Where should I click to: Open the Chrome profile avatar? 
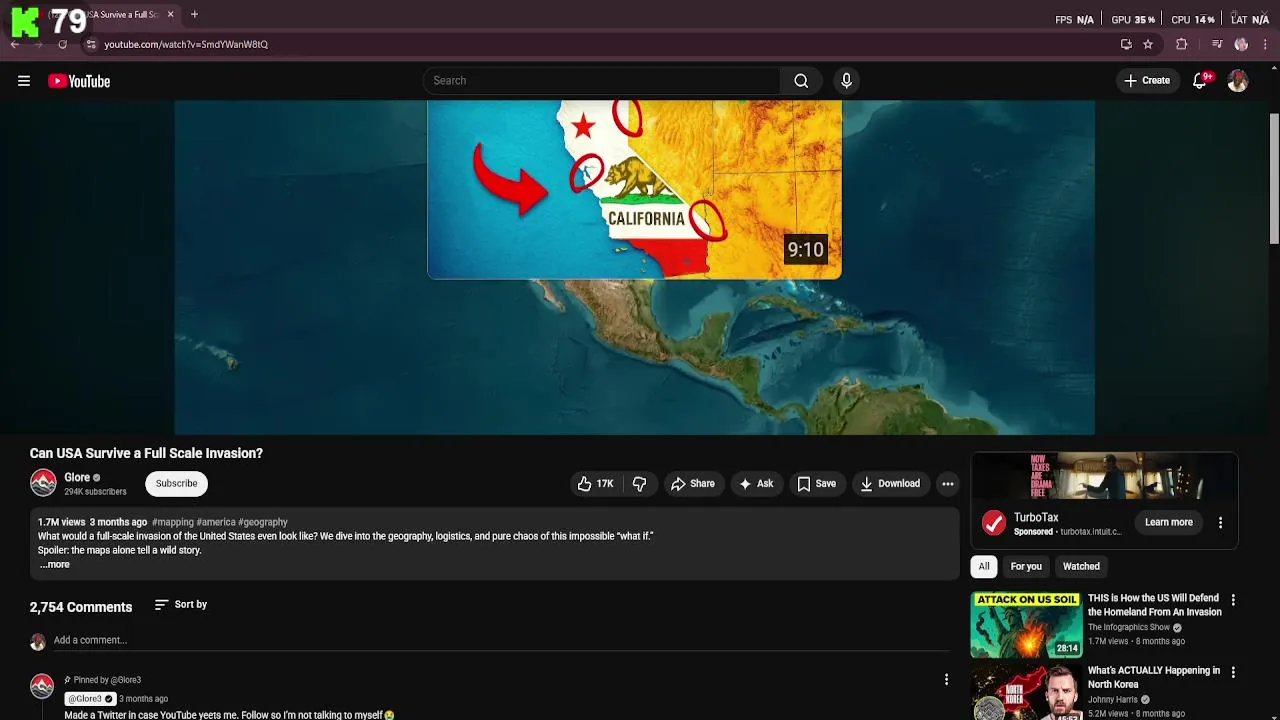coord(1241,44)
